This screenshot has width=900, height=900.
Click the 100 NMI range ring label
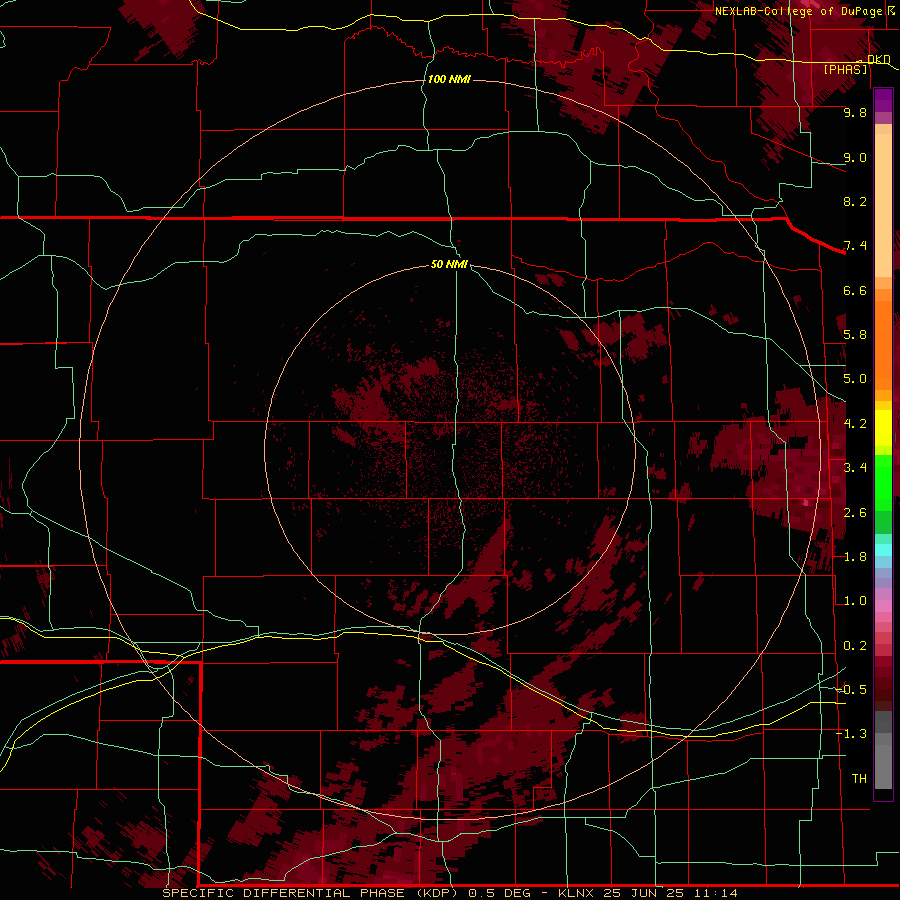tap(449, 79)
